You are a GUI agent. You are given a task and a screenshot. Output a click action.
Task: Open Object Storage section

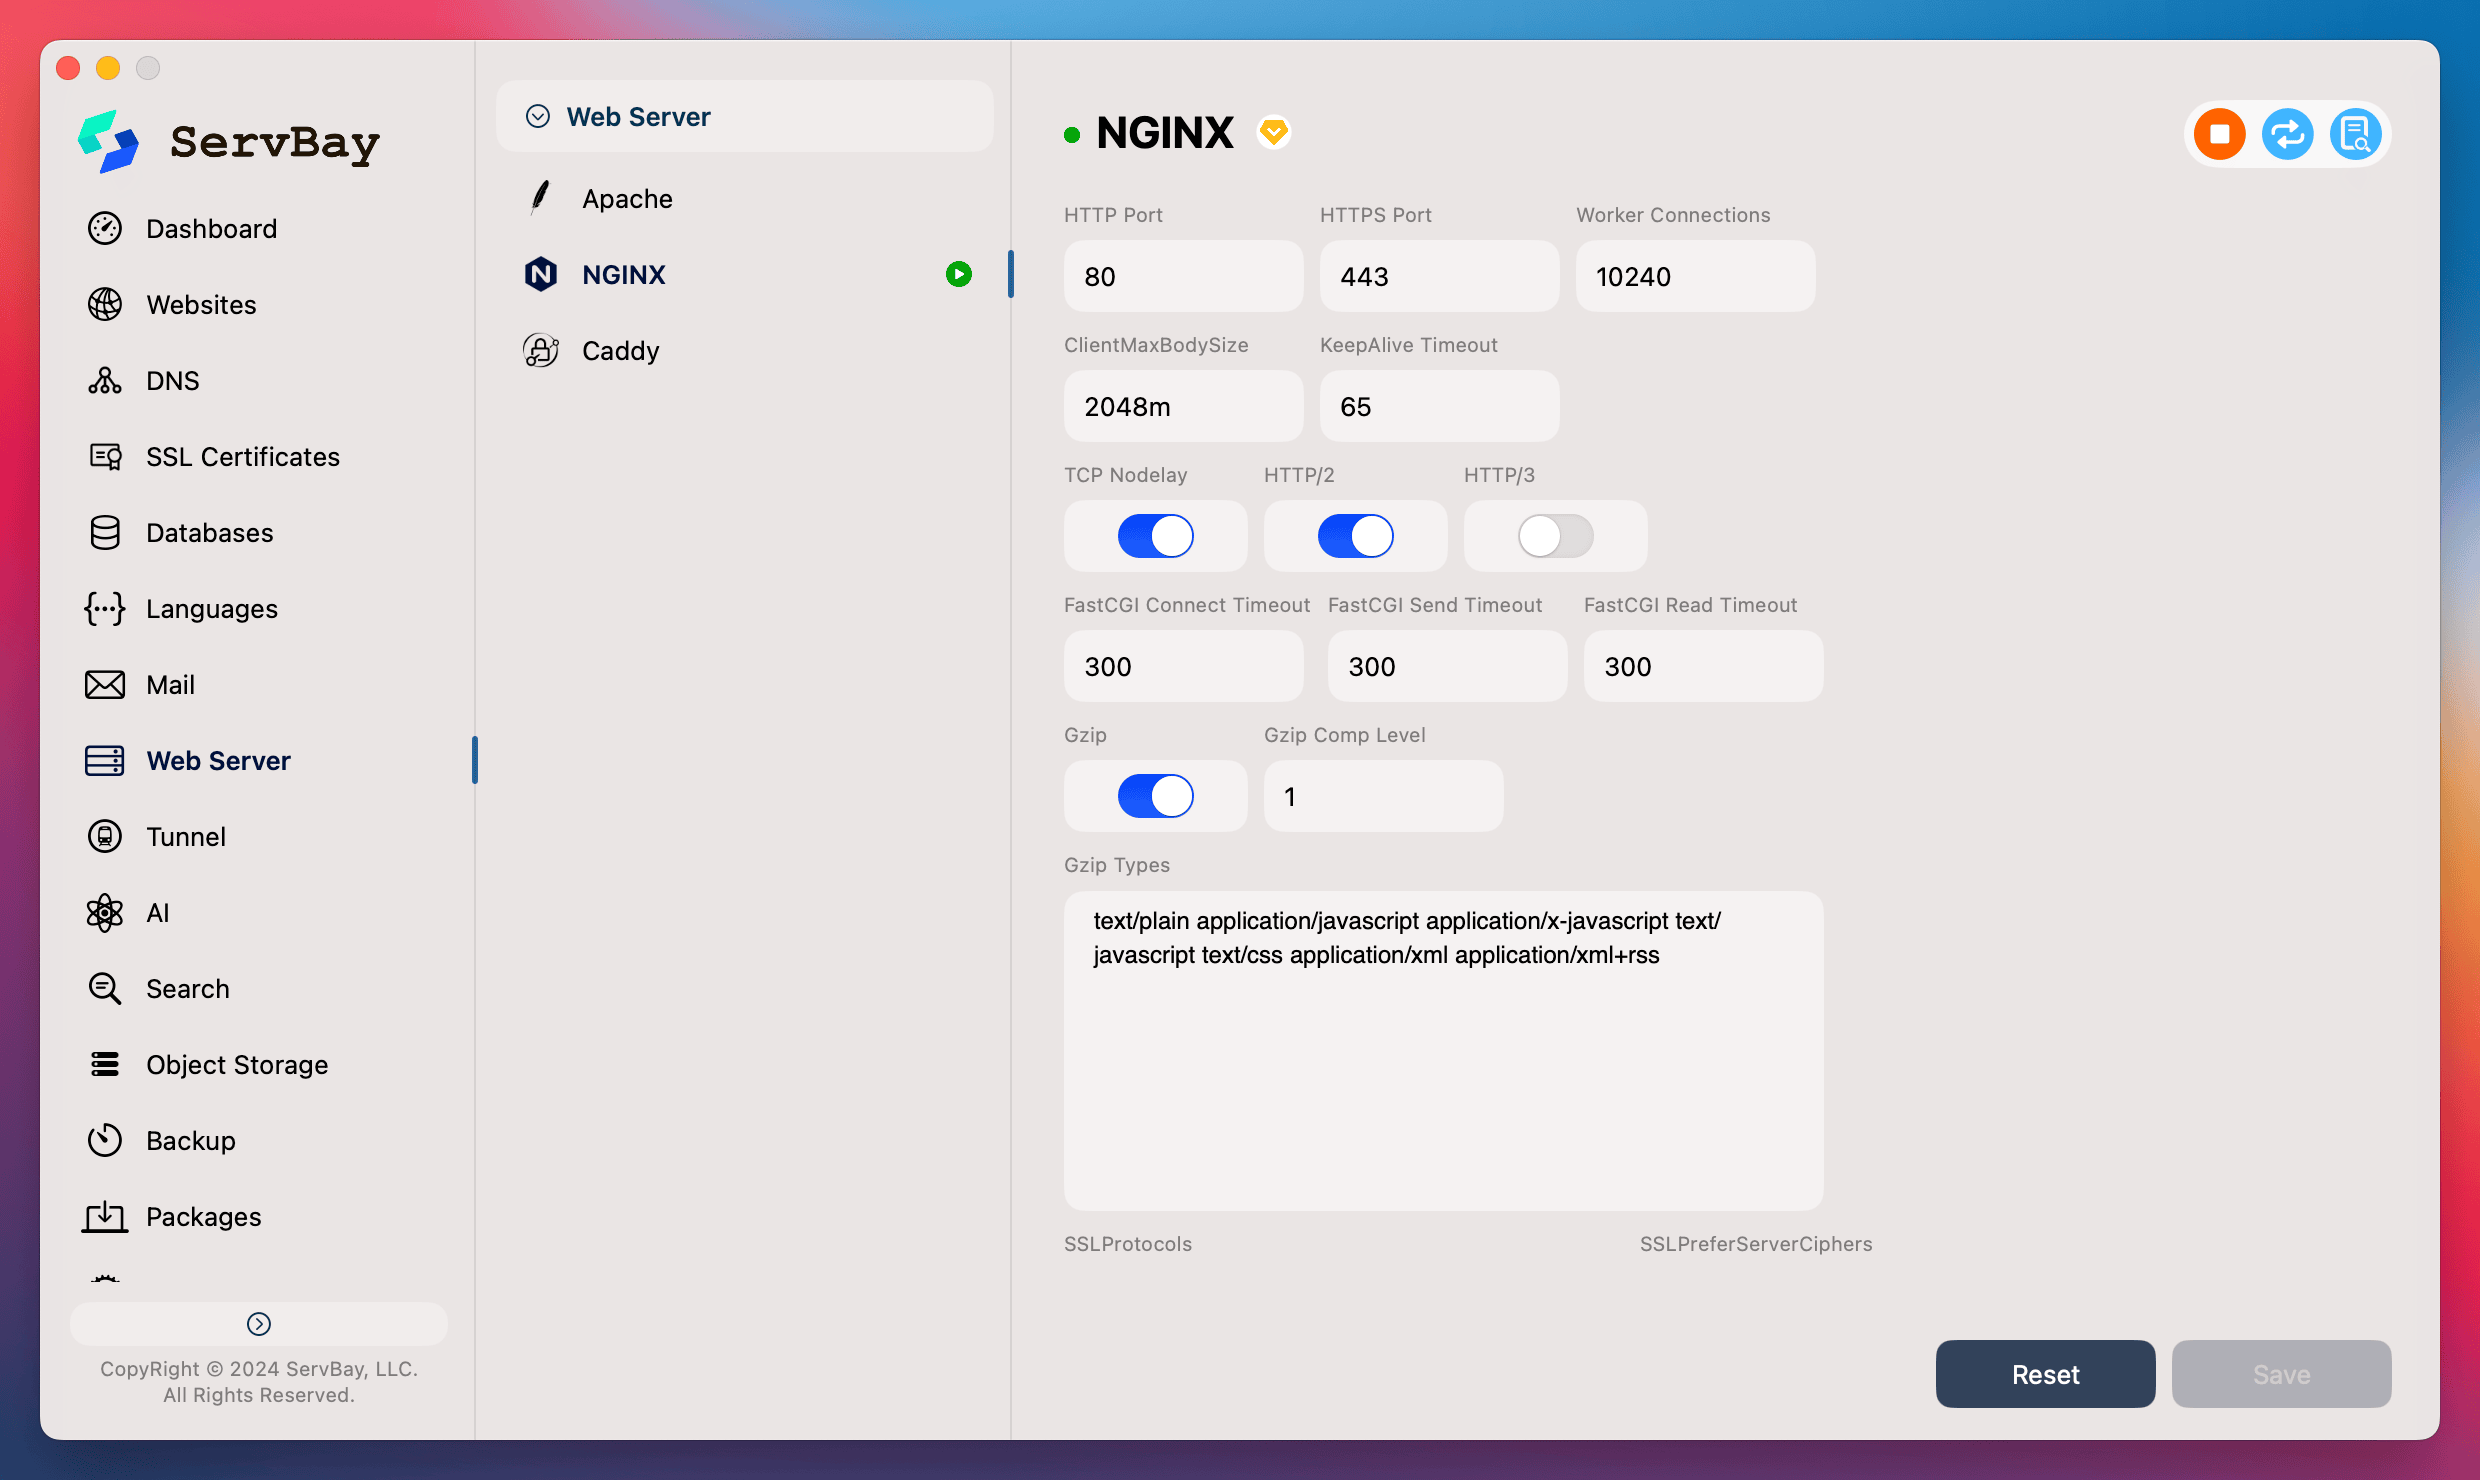(x=237, y=1065)
